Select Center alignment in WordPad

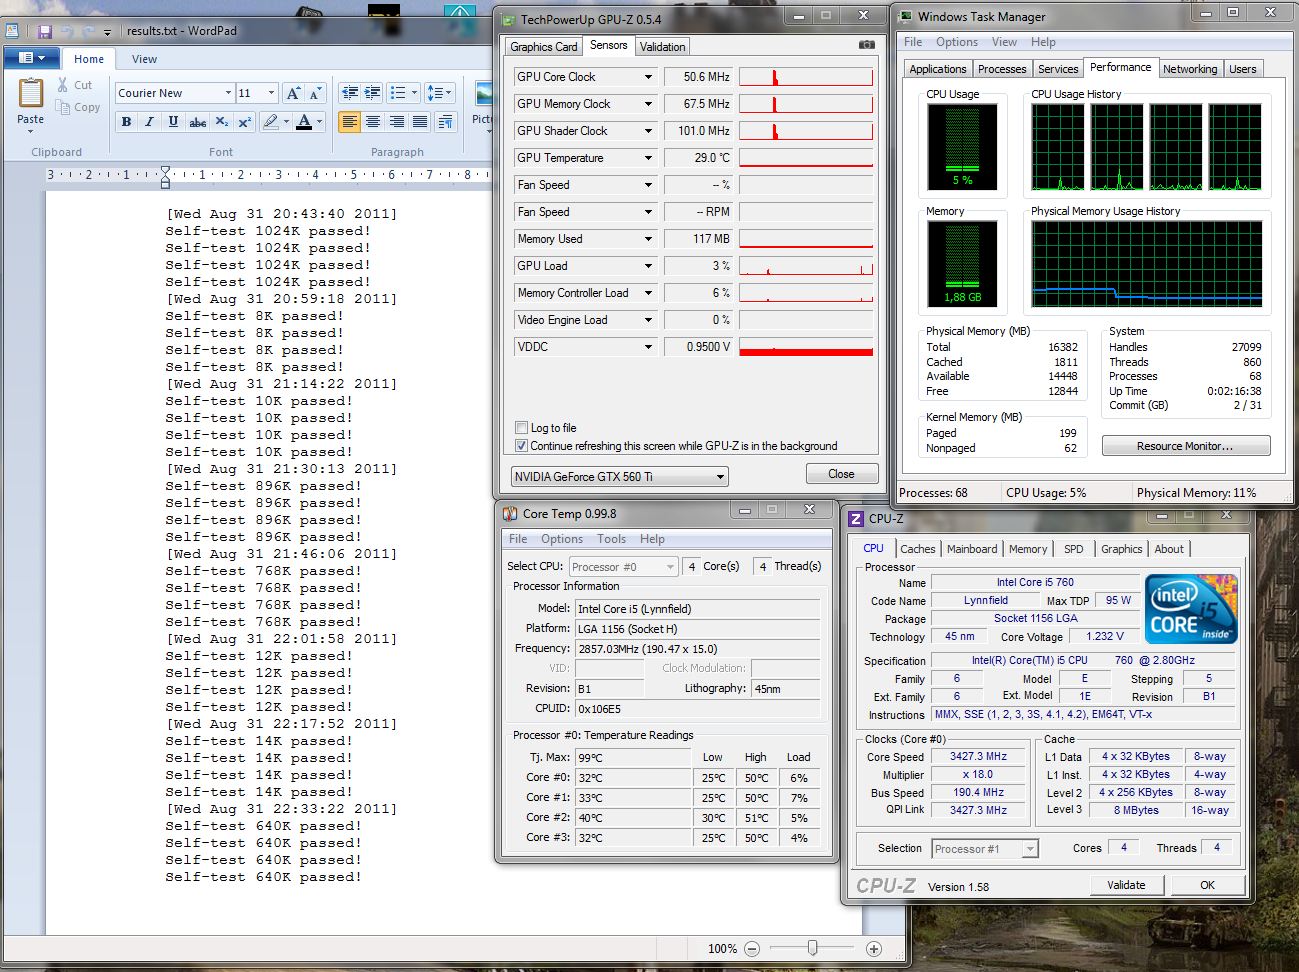(373, 122)
